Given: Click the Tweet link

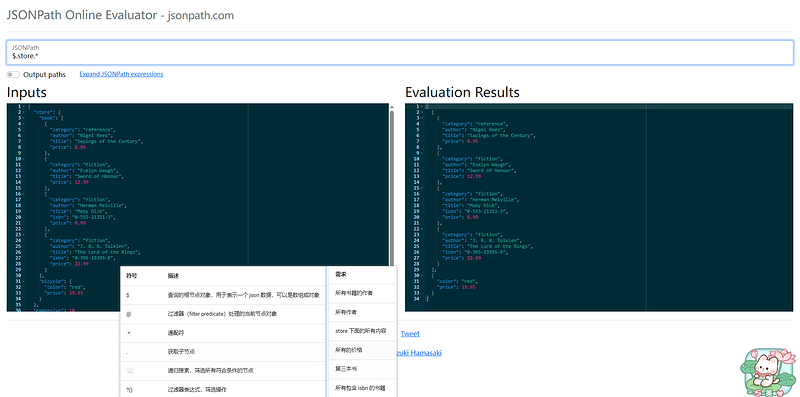Looking at the screenshot, I should pos(410,334).
